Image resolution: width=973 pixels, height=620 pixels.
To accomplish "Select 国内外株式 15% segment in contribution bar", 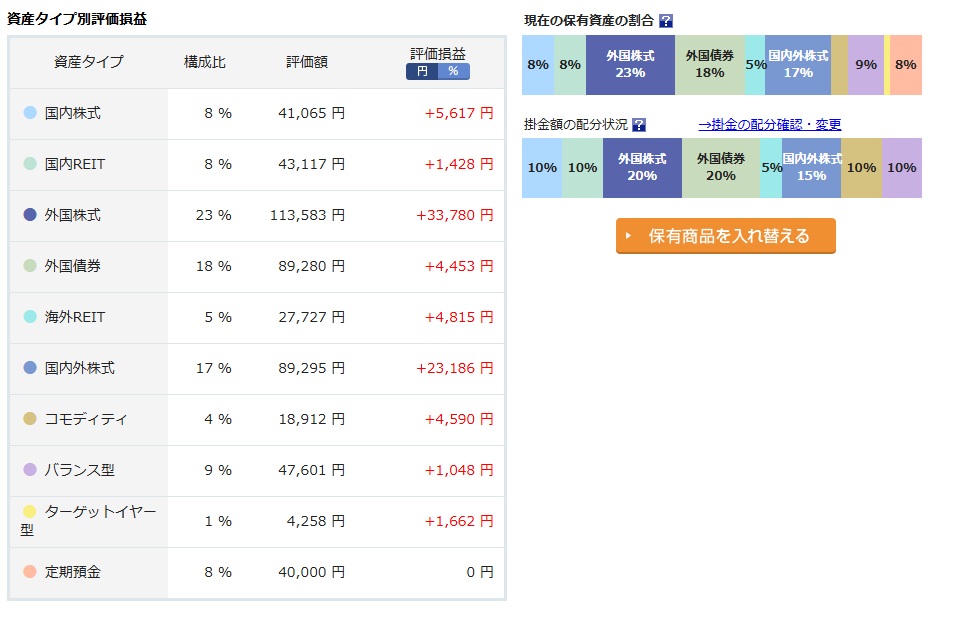I will 811,168.
